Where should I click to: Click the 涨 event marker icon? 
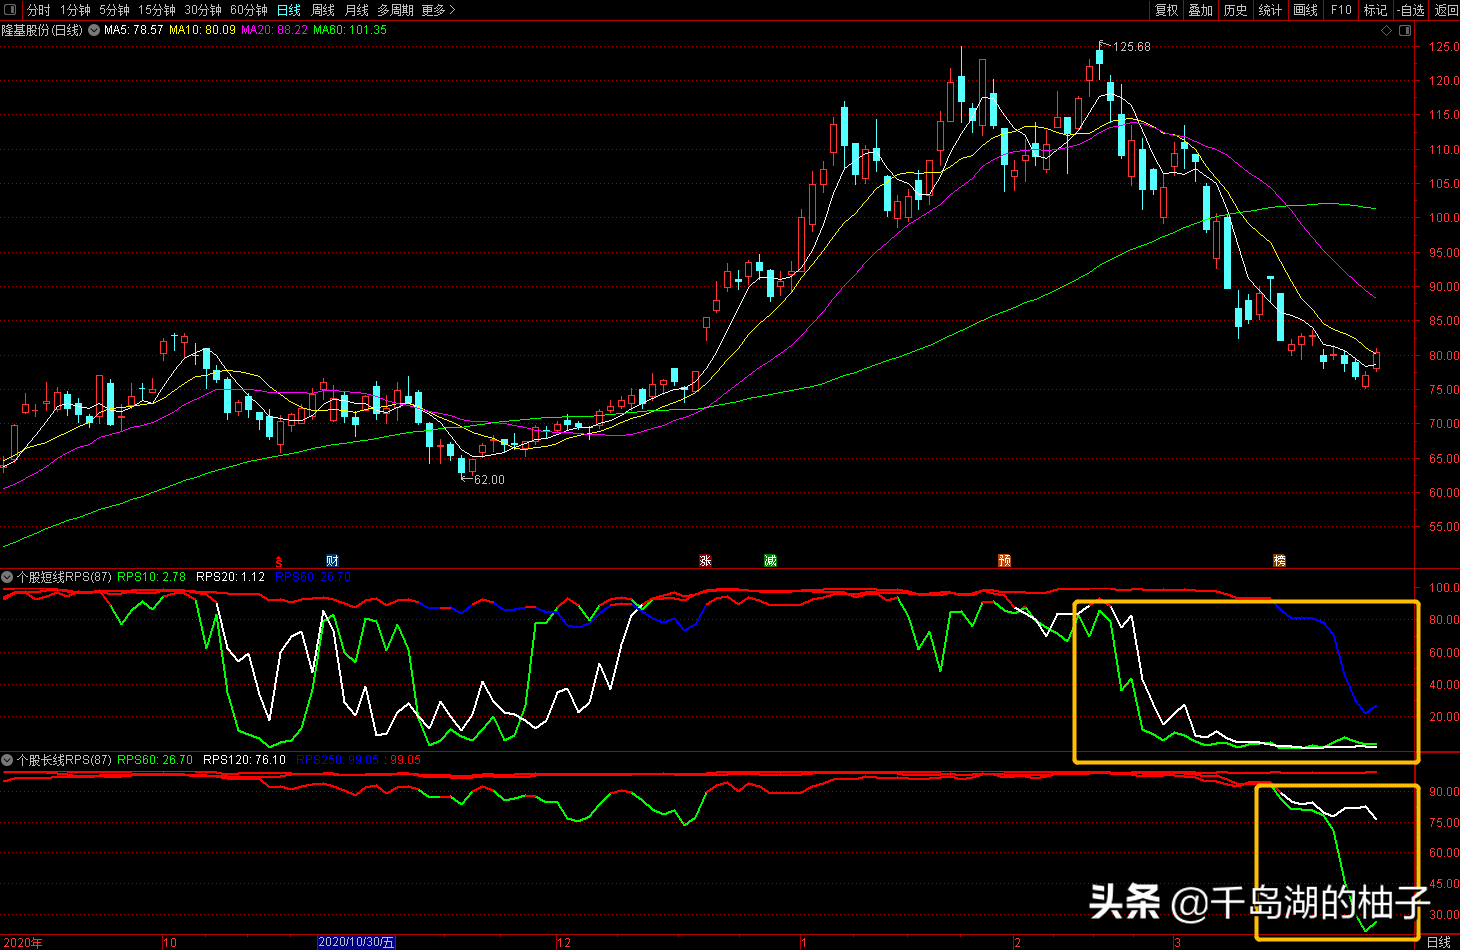(x=705, y=561)
